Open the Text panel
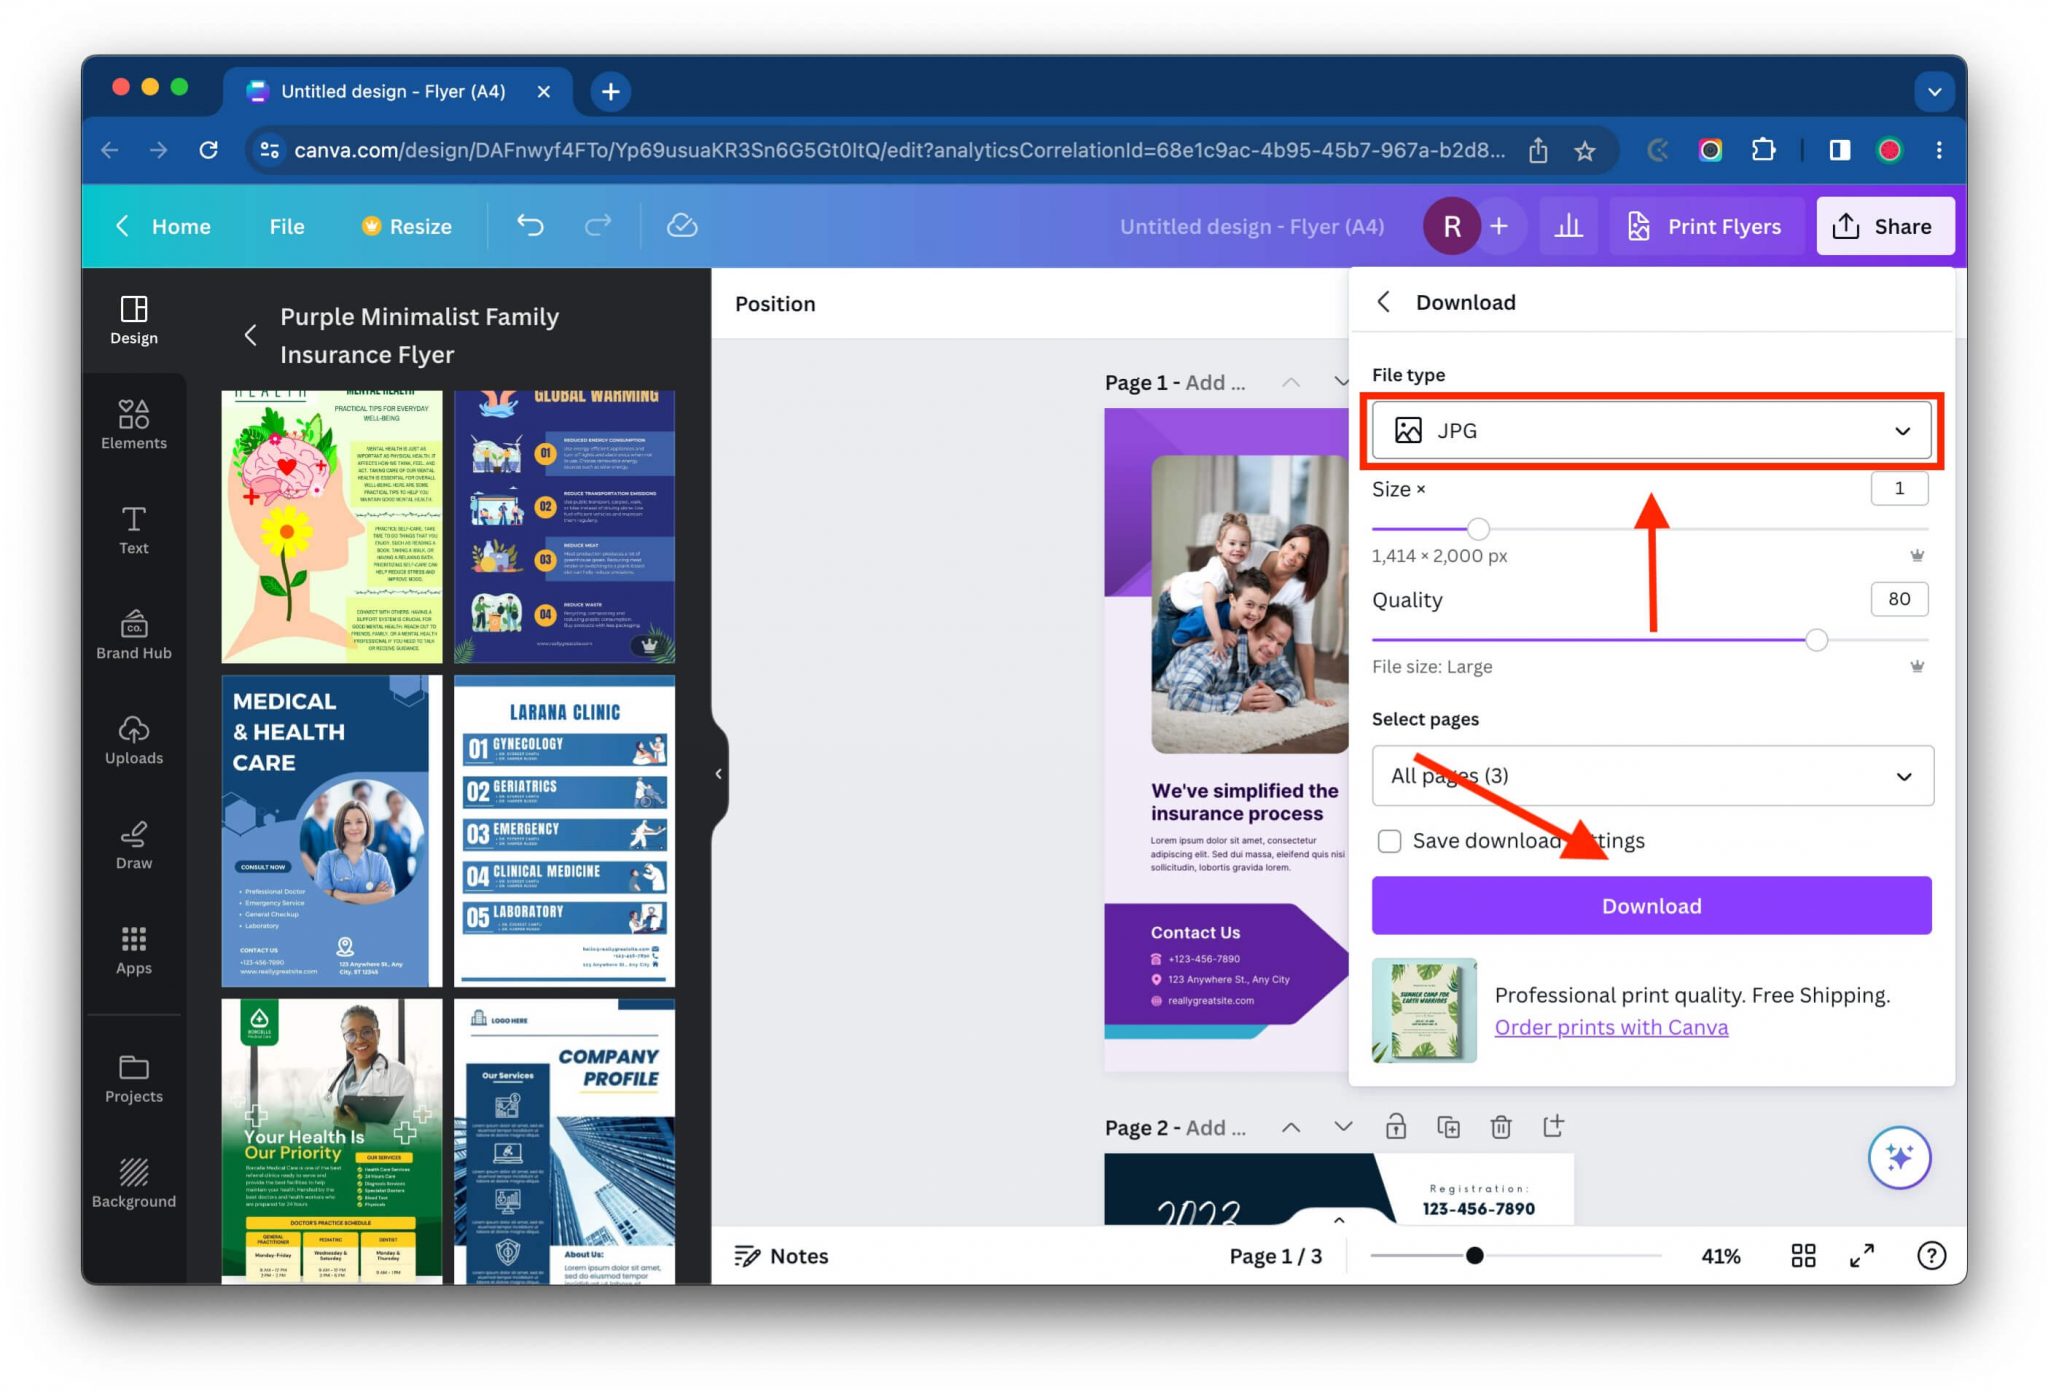2048x1392 pixels. (133, 531)
